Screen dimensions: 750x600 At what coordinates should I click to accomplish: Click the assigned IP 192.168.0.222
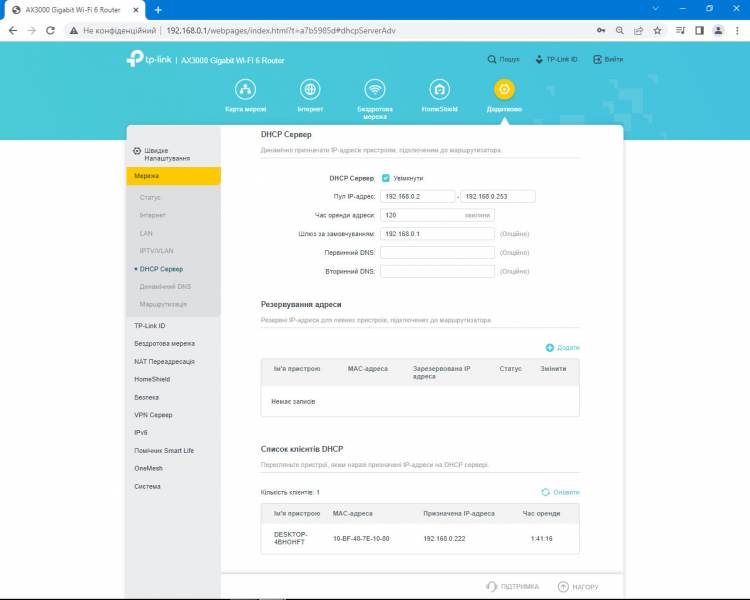point(444,539)
